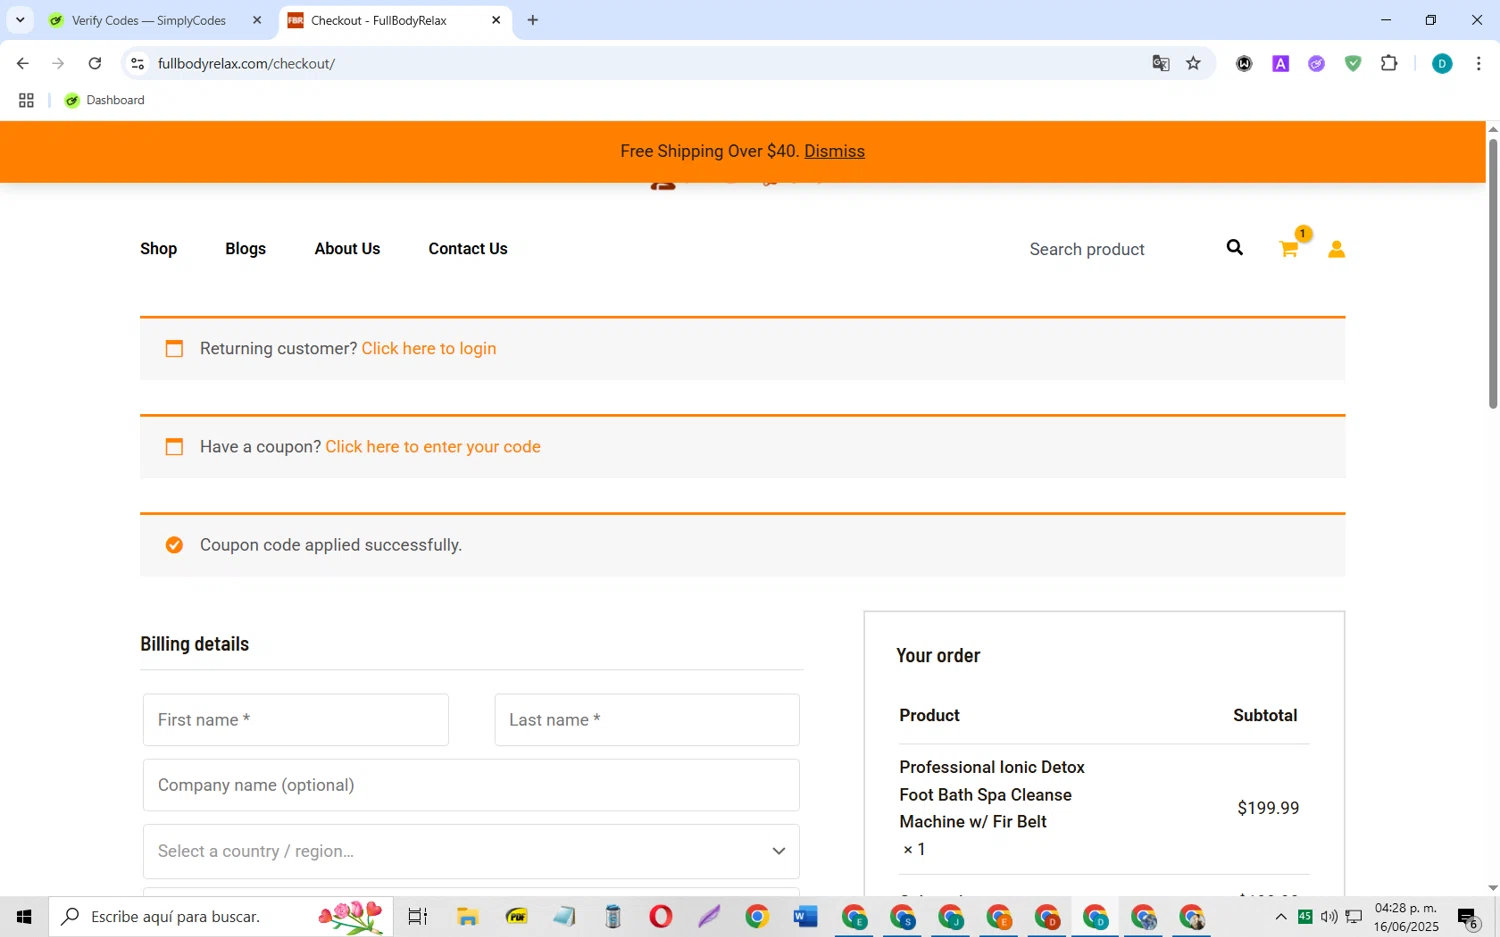This screenshot has height=937, width=1500.
Task: Focus the First name field
Action: [296, 720]
